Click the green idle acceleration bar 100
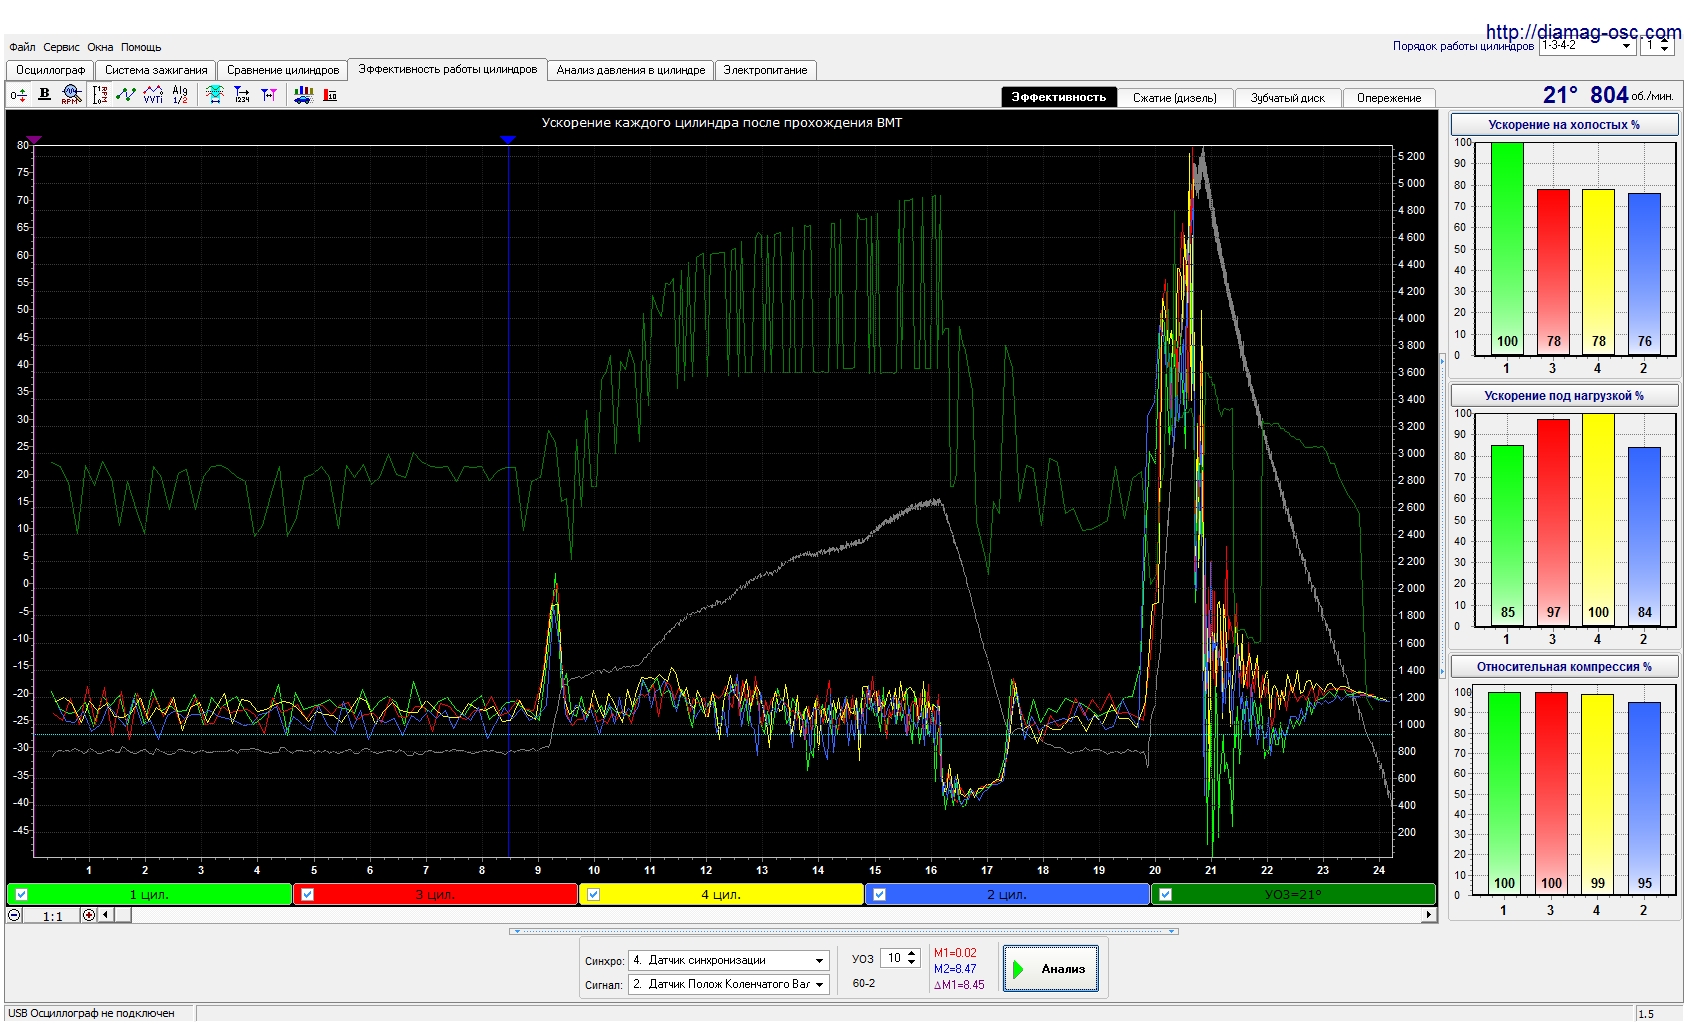 point(1507,248)
